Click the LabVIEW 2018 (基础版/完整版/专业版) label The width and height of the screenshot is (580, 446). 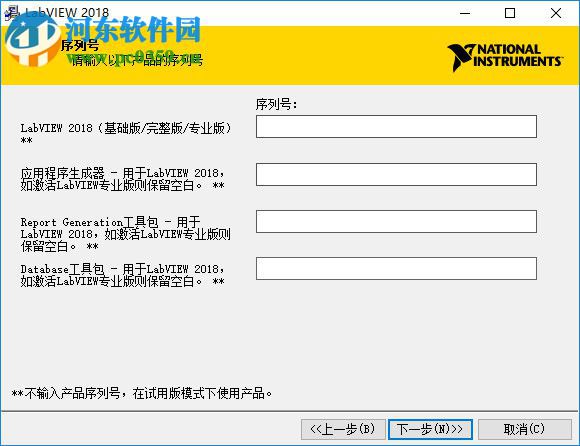[x=126, y=134]
